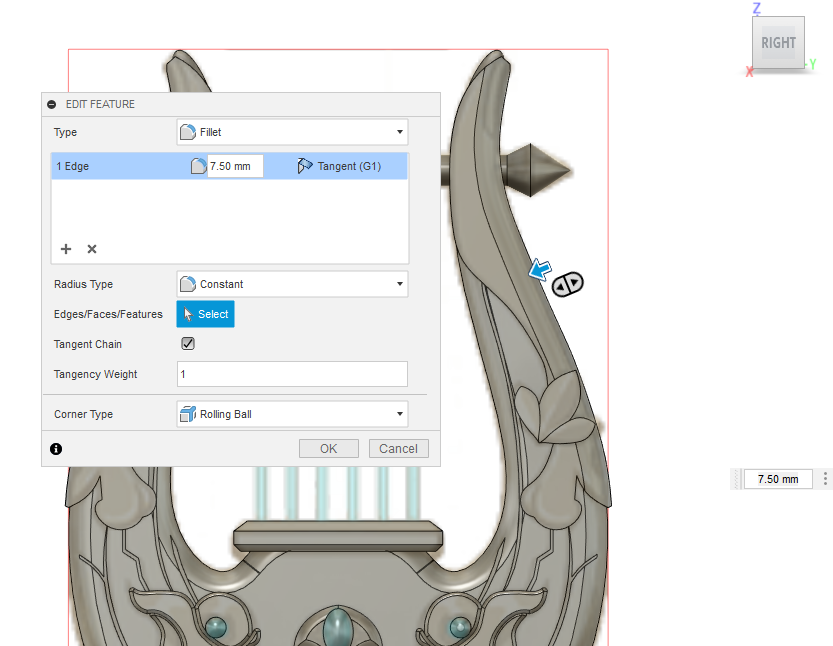Collapse the EDIT FEATURE dialog
The image size is (833, 646).
[x=52, y=104]
